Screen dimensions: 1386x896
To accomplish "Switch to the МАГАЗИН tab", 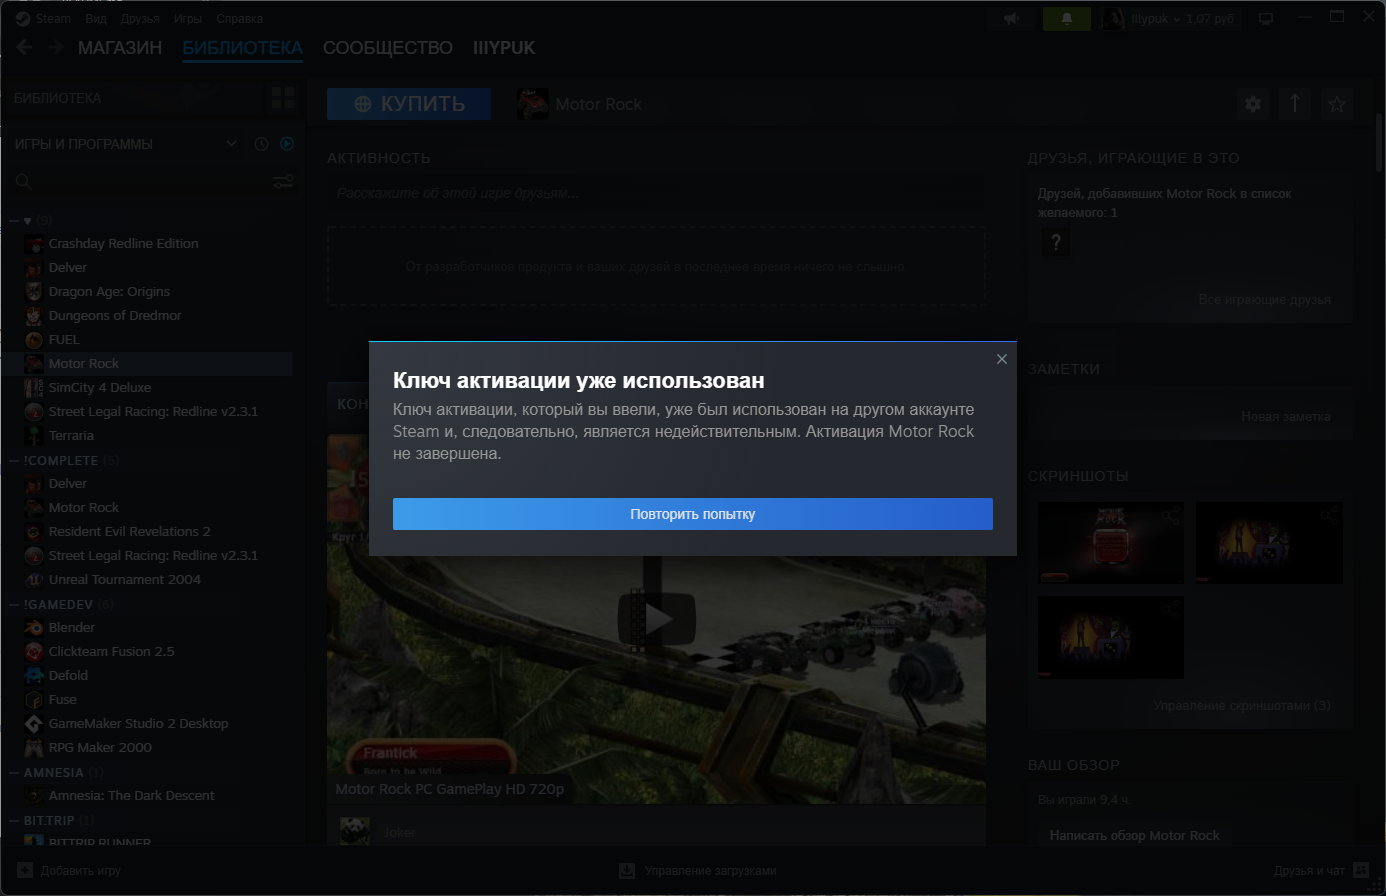I will (120, 48).
